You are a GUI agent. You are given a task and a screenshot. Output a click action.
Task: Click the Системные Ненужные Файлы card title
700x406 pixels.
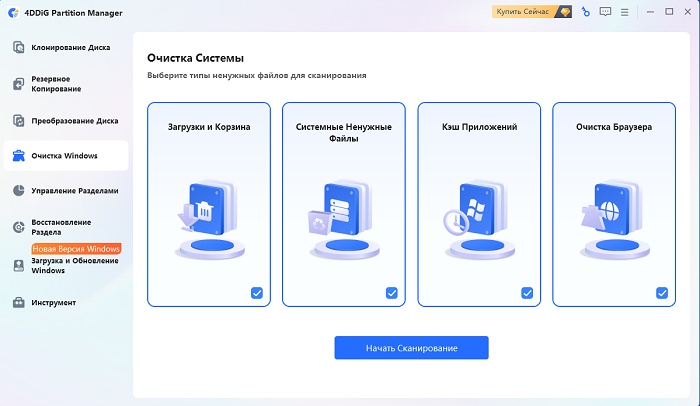pyautogui.click(x=344, y=133)
